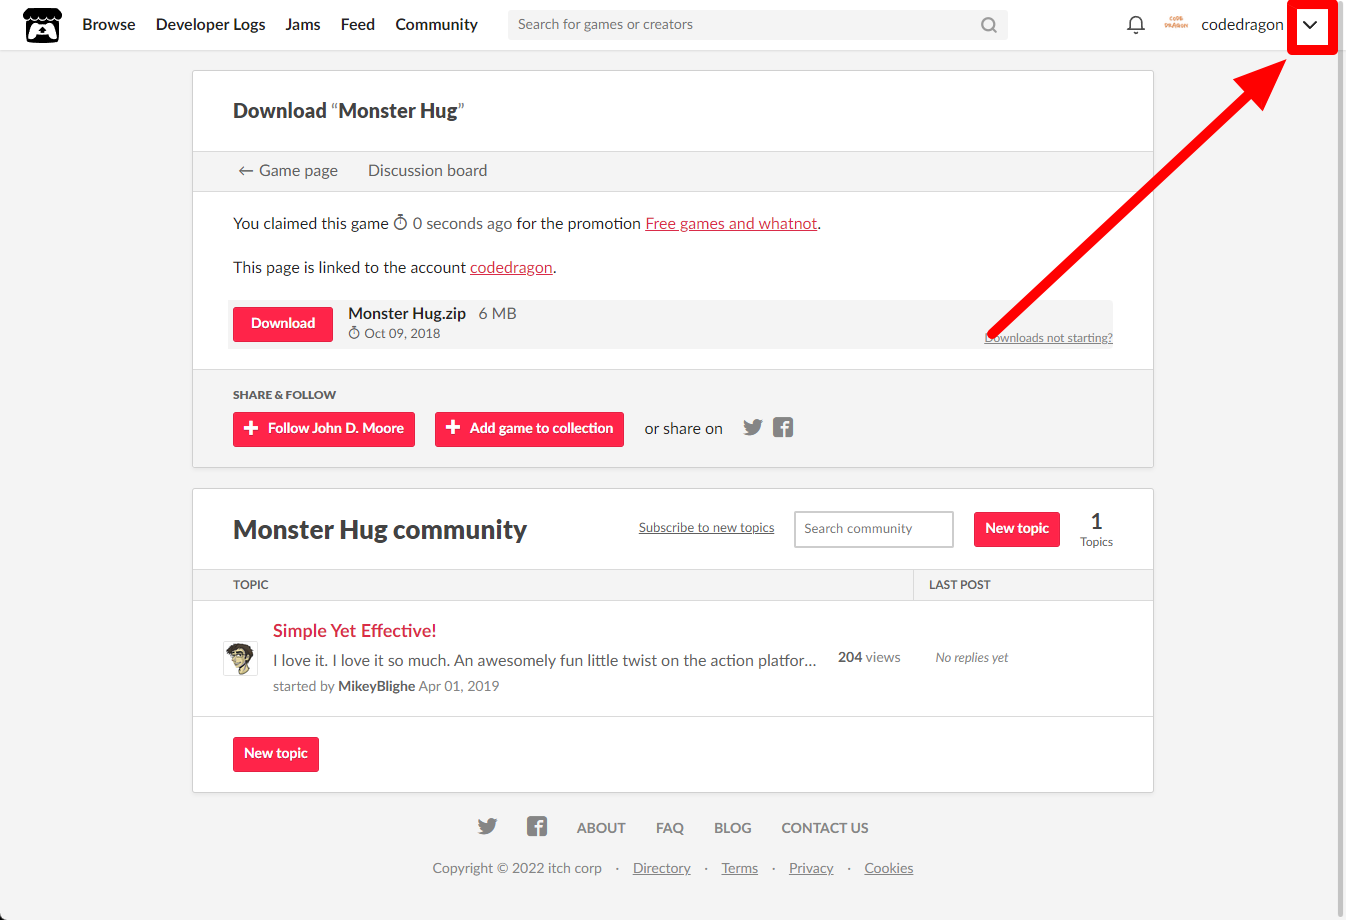Open Directory footer link
The width and height of the screenshot is (1346, 920).
662,868
